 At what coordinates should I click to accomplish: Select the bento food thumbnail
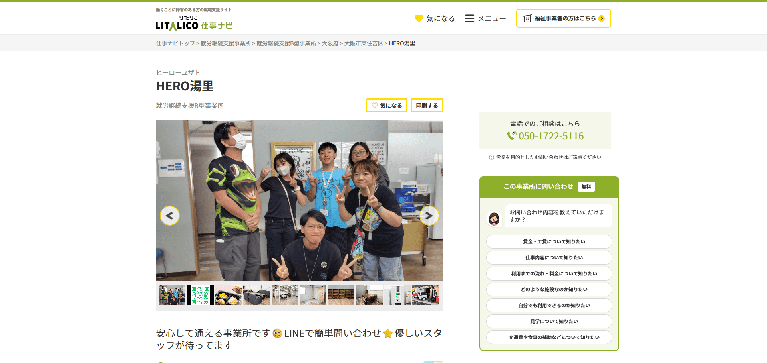tap(228, 295)
